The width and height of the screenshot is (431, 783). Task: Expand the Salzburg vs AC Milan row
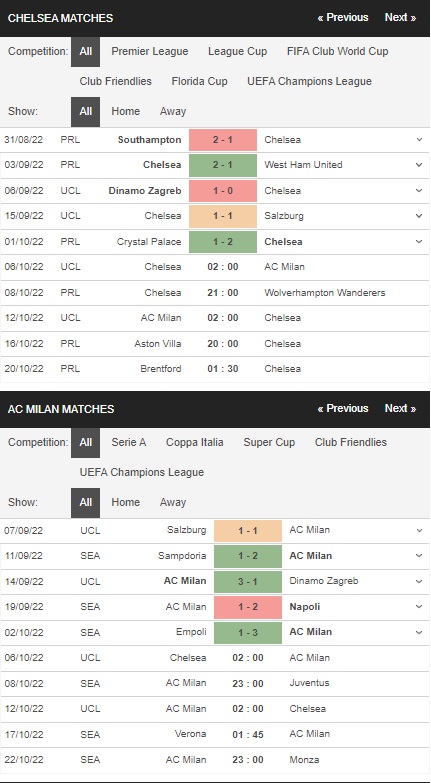pos(419,530)
